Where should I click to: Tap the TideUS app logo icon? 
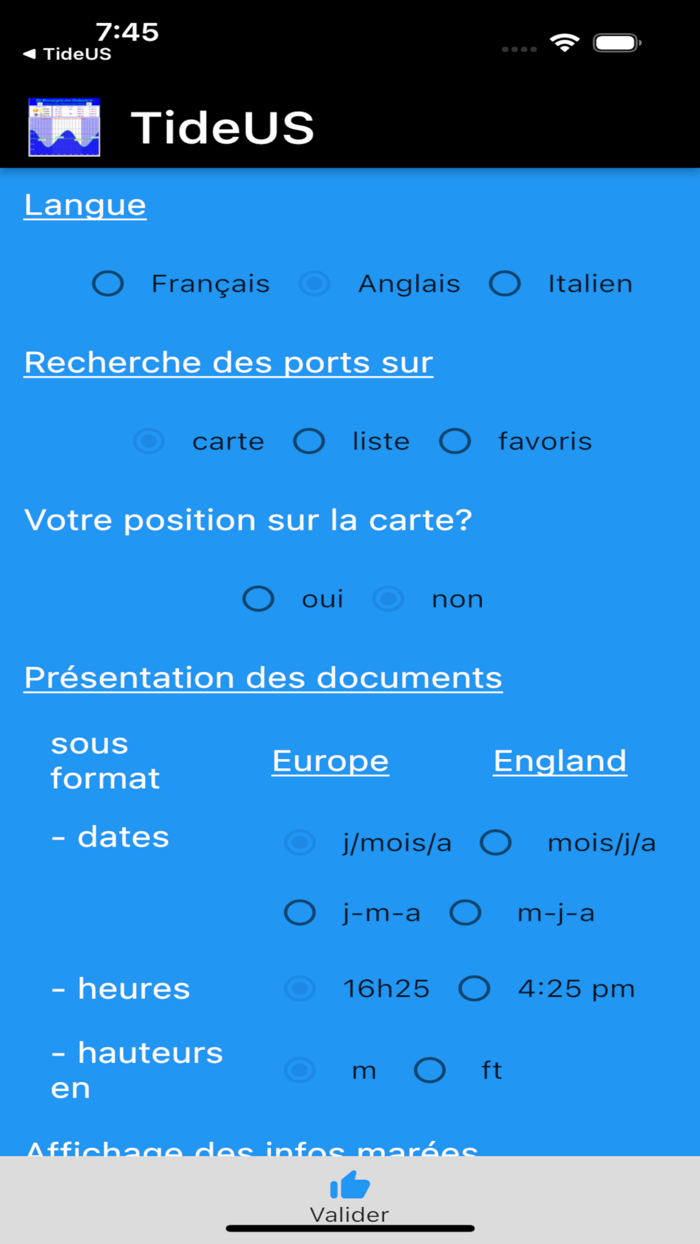tap(65, 127)
